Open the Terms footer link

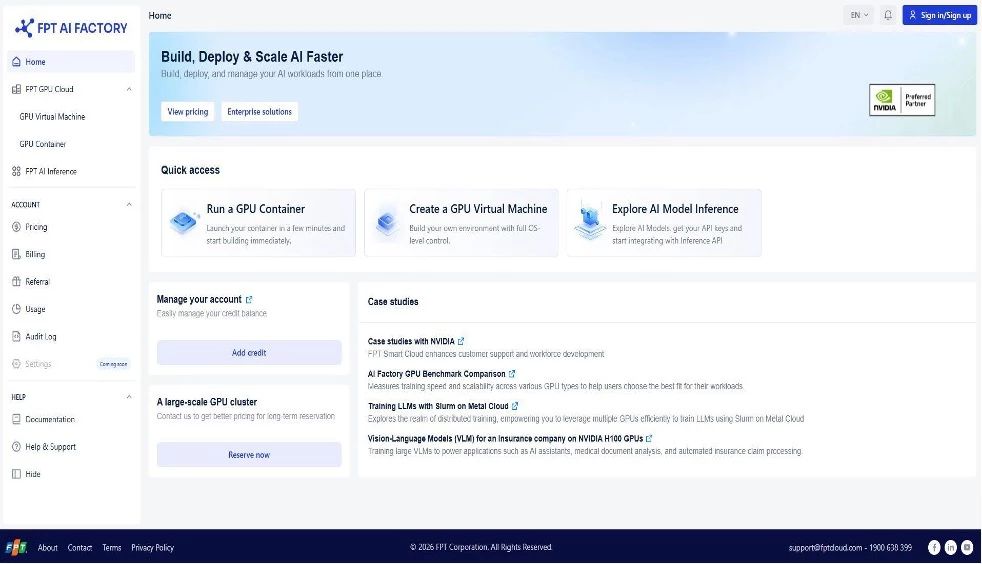pos(111,548)
